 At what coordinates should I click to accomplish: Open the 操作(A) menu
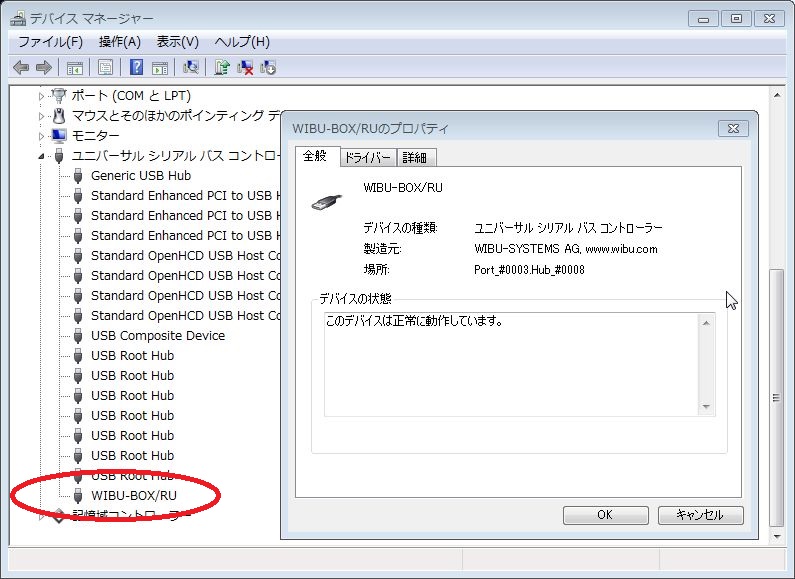[x=120, y=42]
